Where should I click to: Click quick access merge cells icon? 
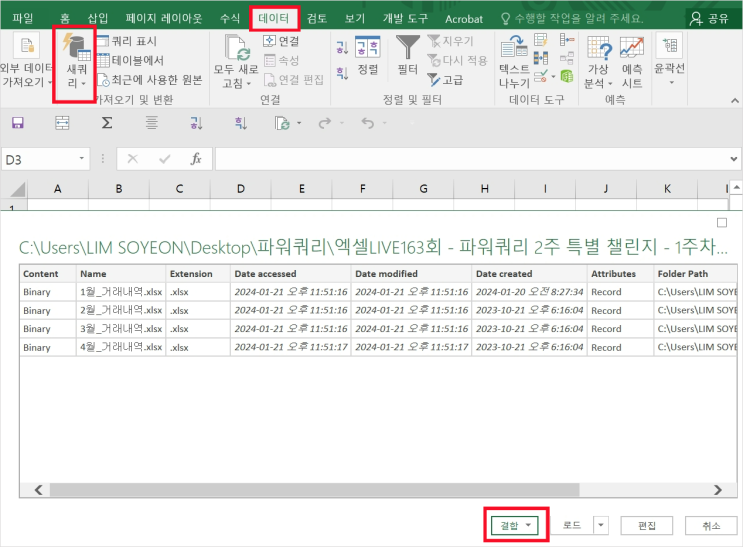62,123
